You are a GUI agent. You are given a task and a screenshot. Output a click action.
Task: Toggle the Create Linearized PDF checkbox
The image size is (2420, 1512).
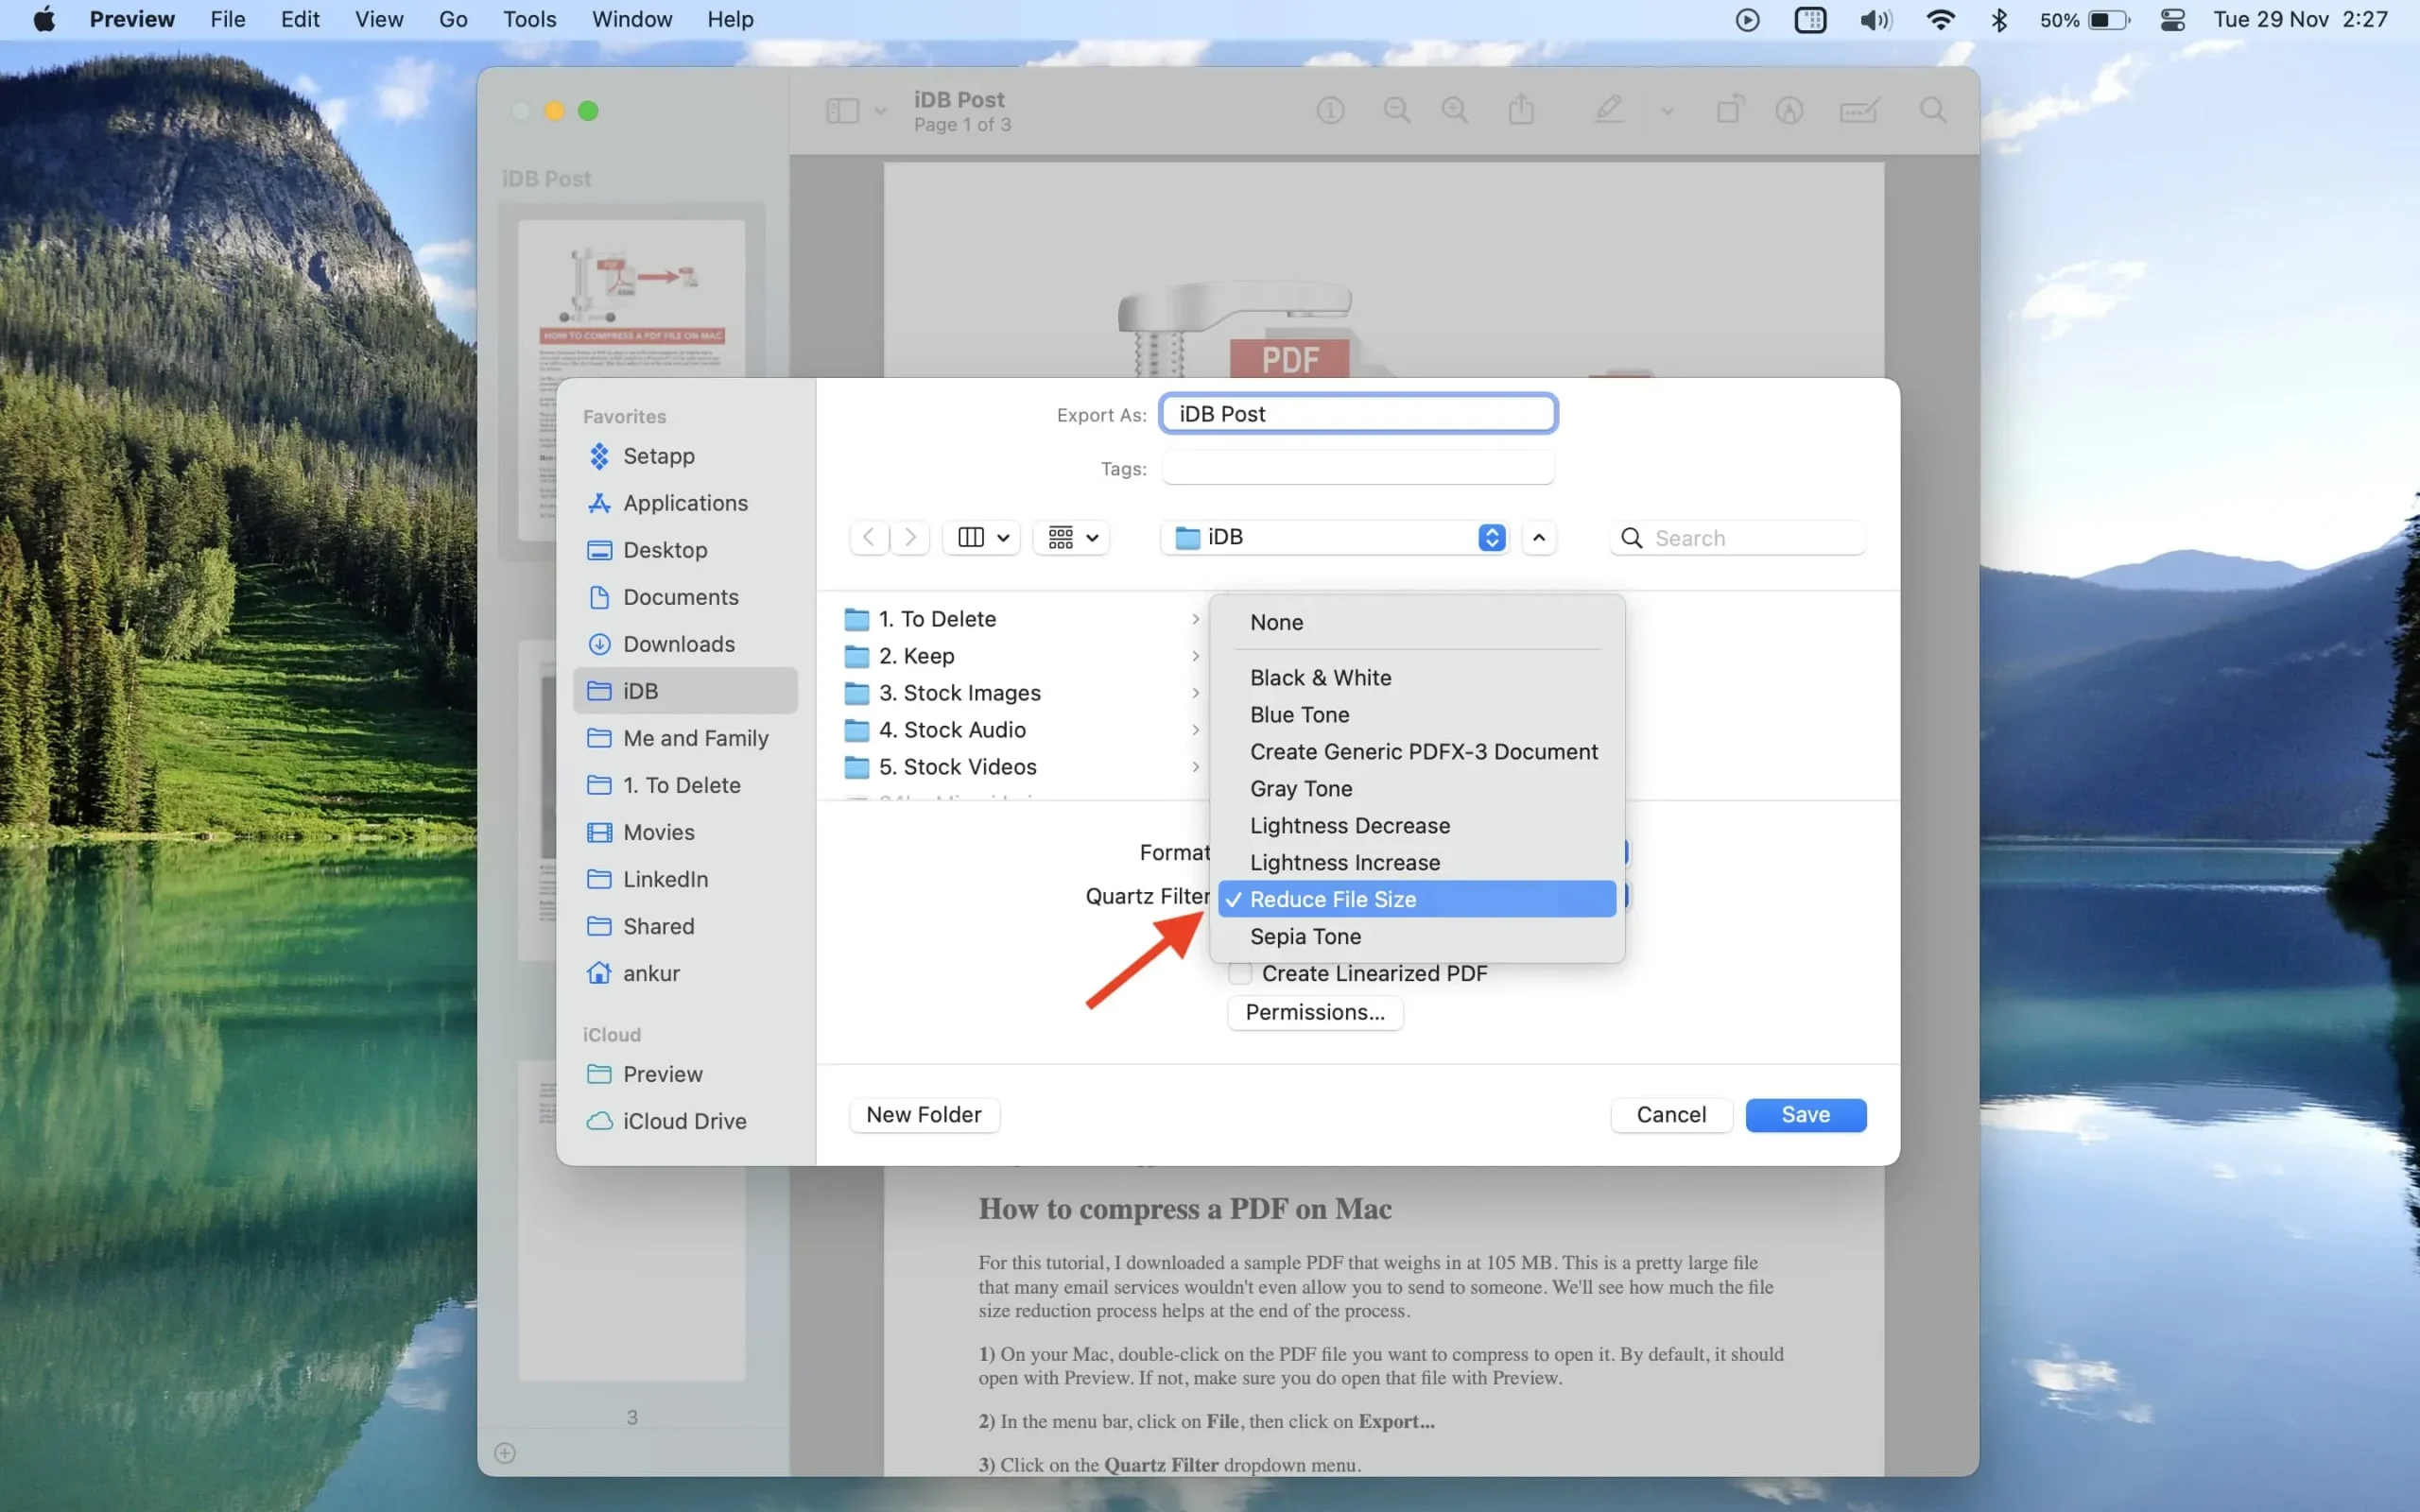[1238, 972]
